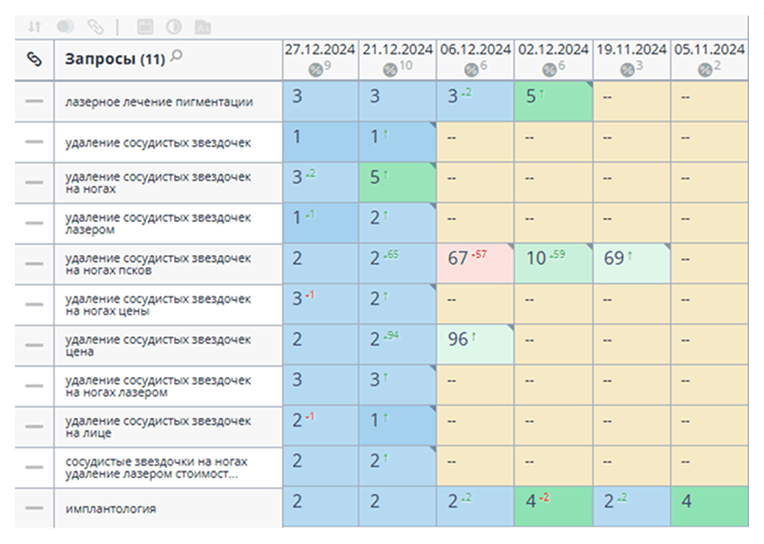Click position 2 for звездочек цена on 21.12.2024
This screenshot has height=544, width=764.
pyautogui.click(x=398, y=345)
